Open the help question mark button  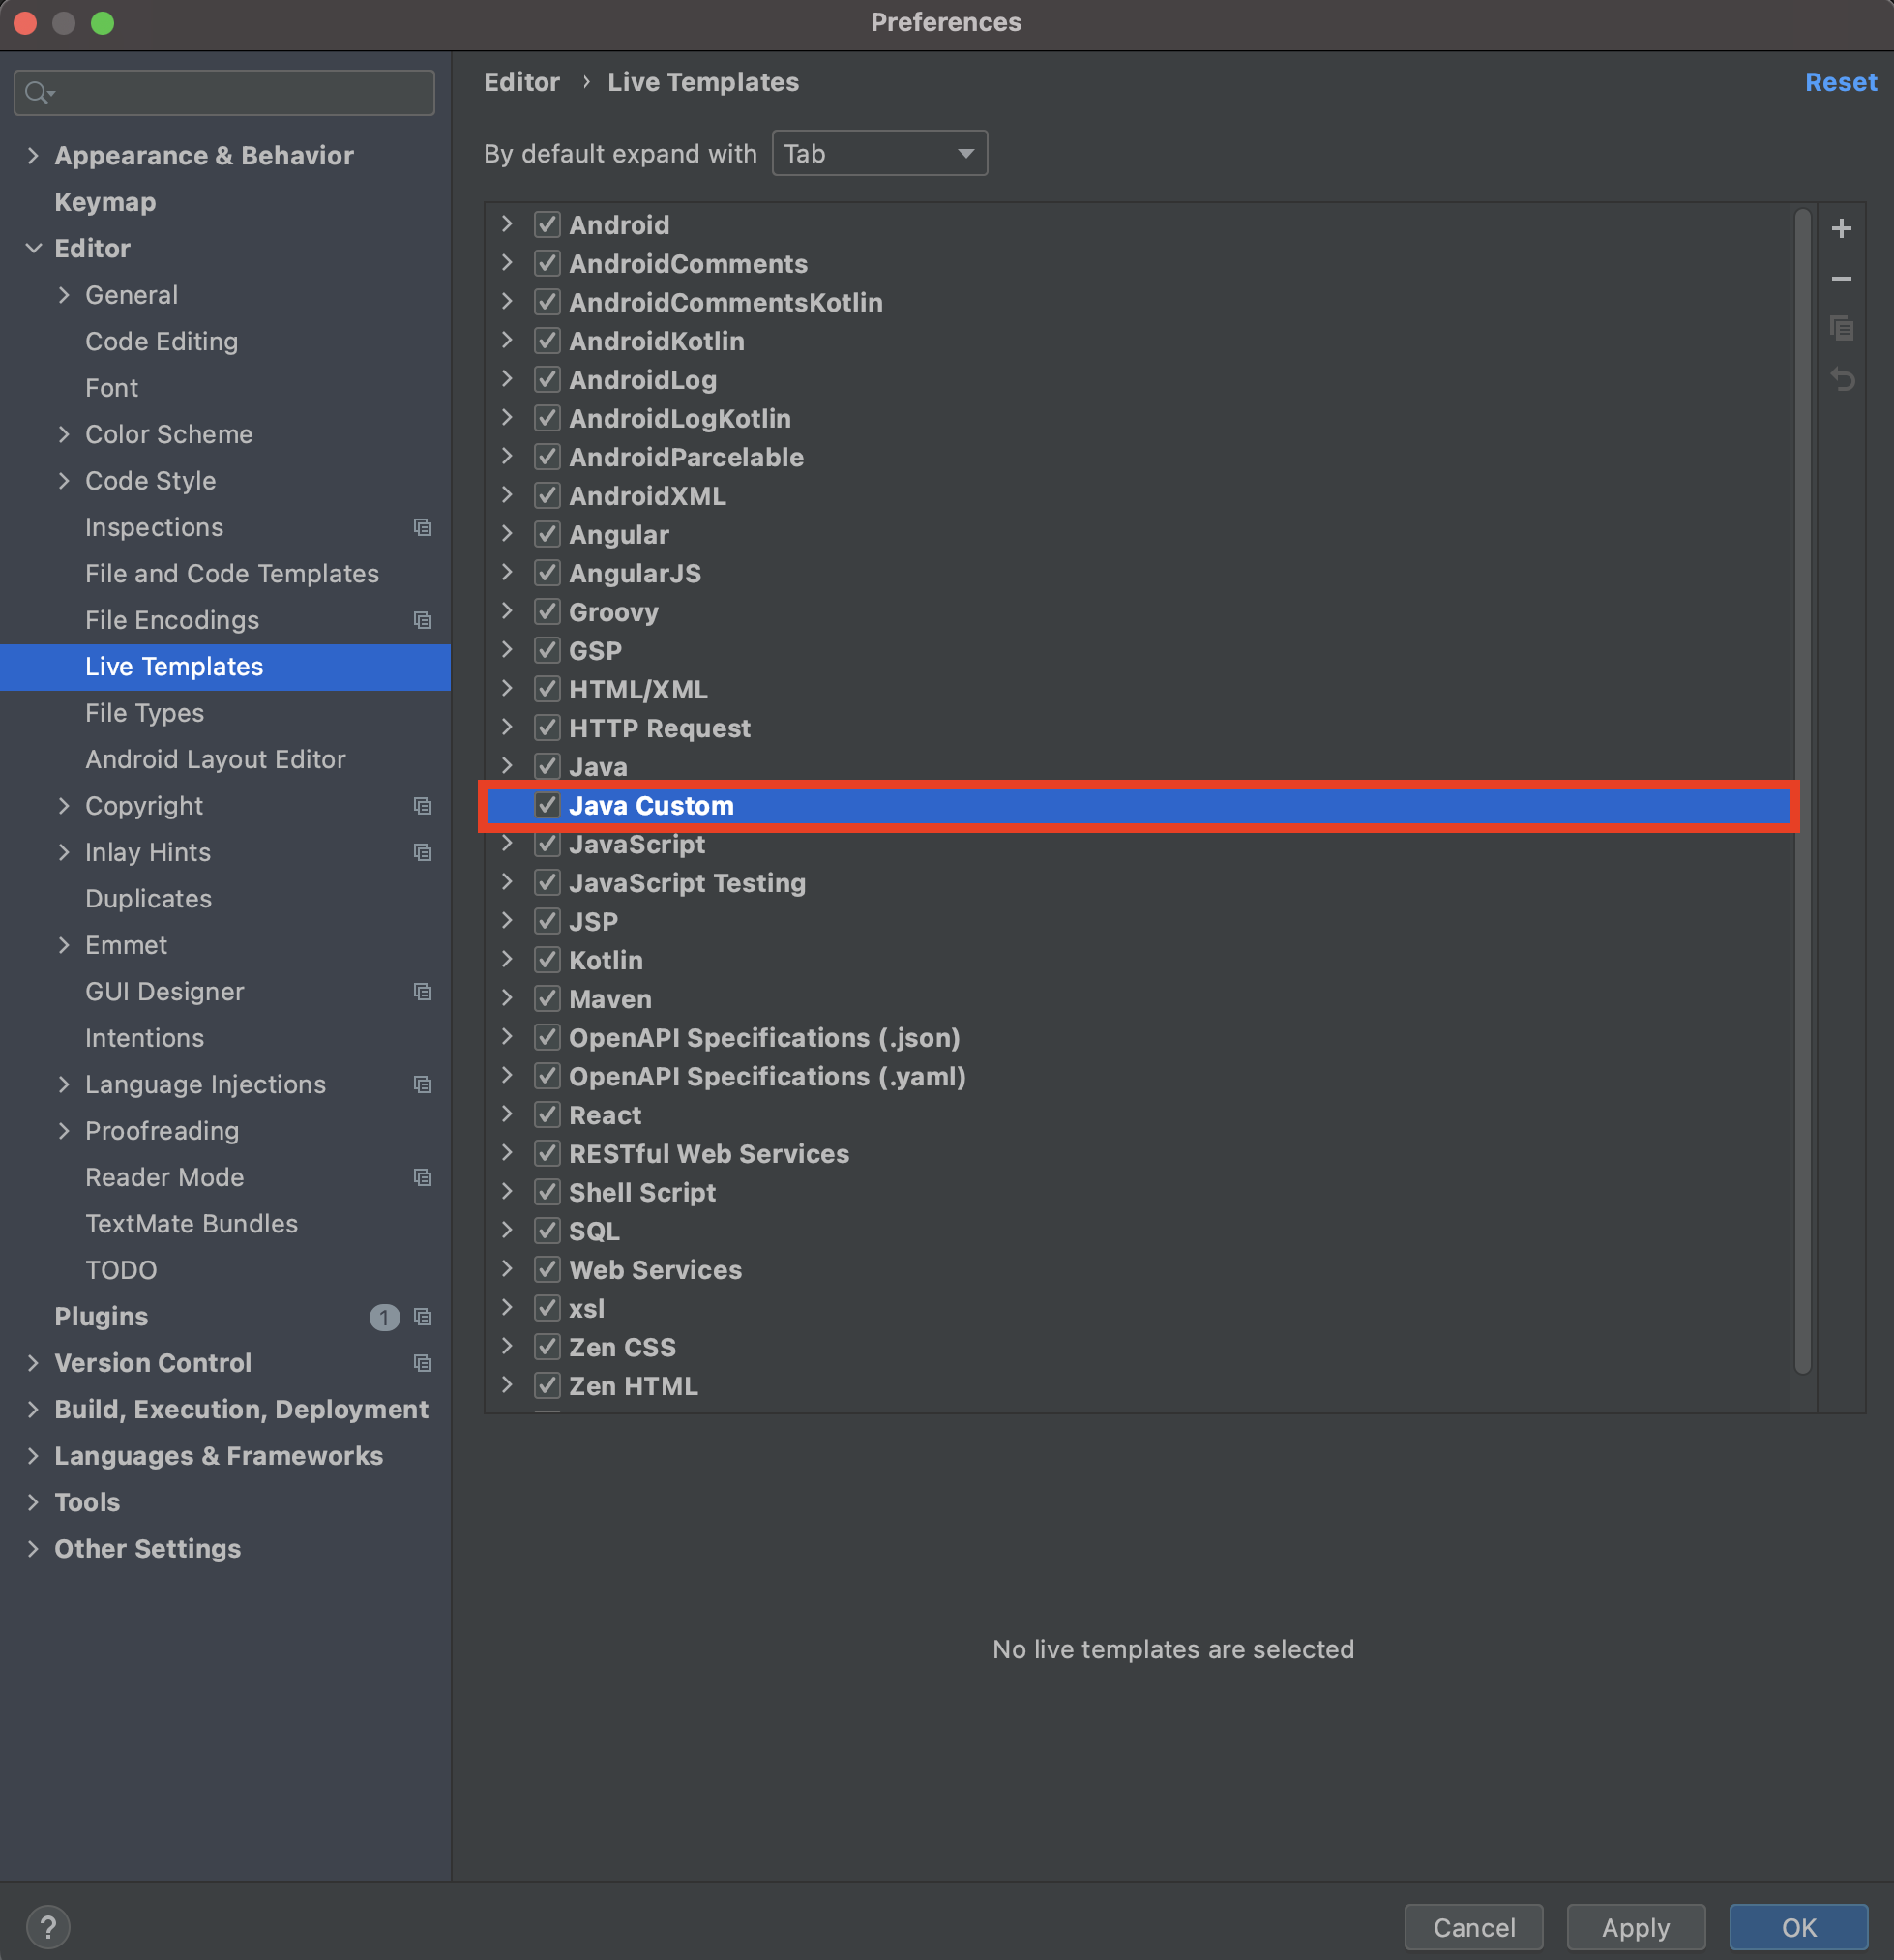[x=48, y=1927]
